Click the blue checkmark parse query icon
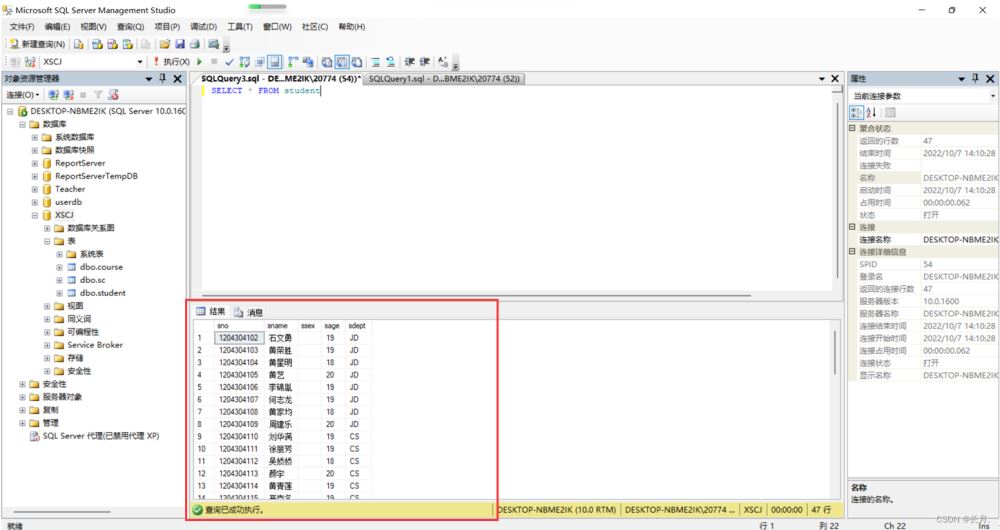Viewport: 1000px width, 530px height. coord(229,62)
